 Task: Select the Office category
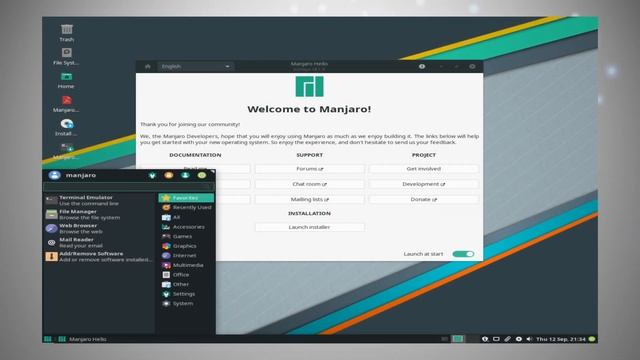(x=186, y=275)
